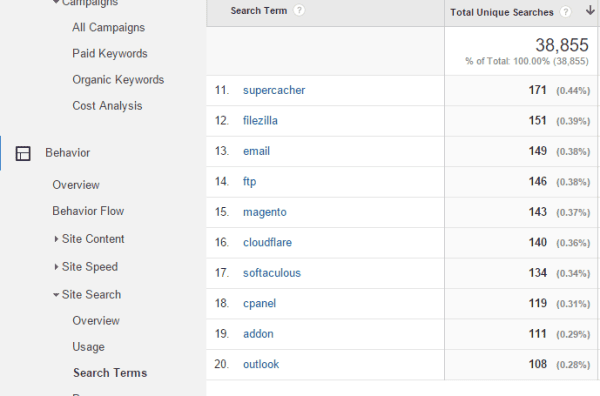The image size is (600, 396).
Task: Click the Behavior section icon
Action: 23,153
